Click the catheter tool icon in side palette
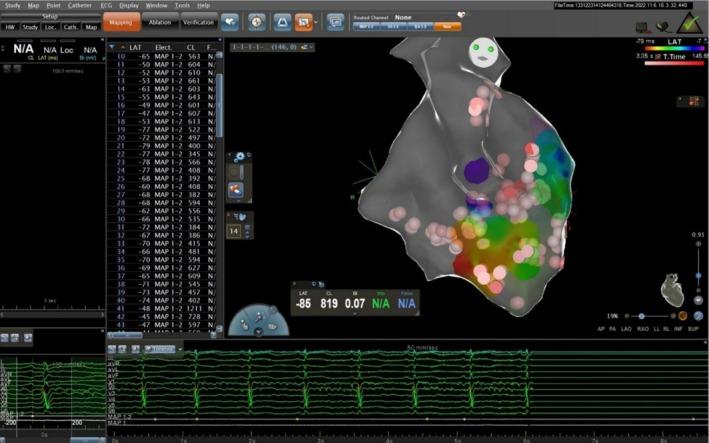709x443 pixels. [237, 189]
